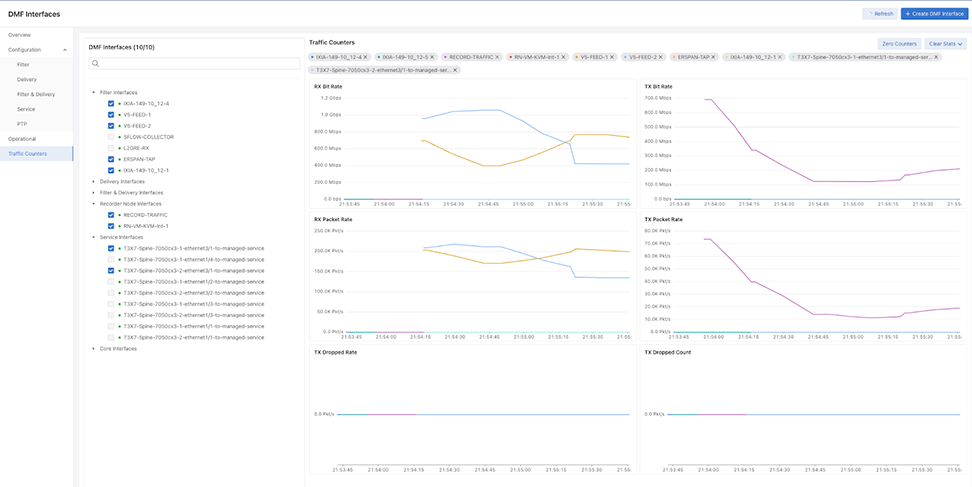Remove the IXIA-149-10_12-4 tag with its X icon
This screenshot has width=972, height=487.
(x=366, y=57)
